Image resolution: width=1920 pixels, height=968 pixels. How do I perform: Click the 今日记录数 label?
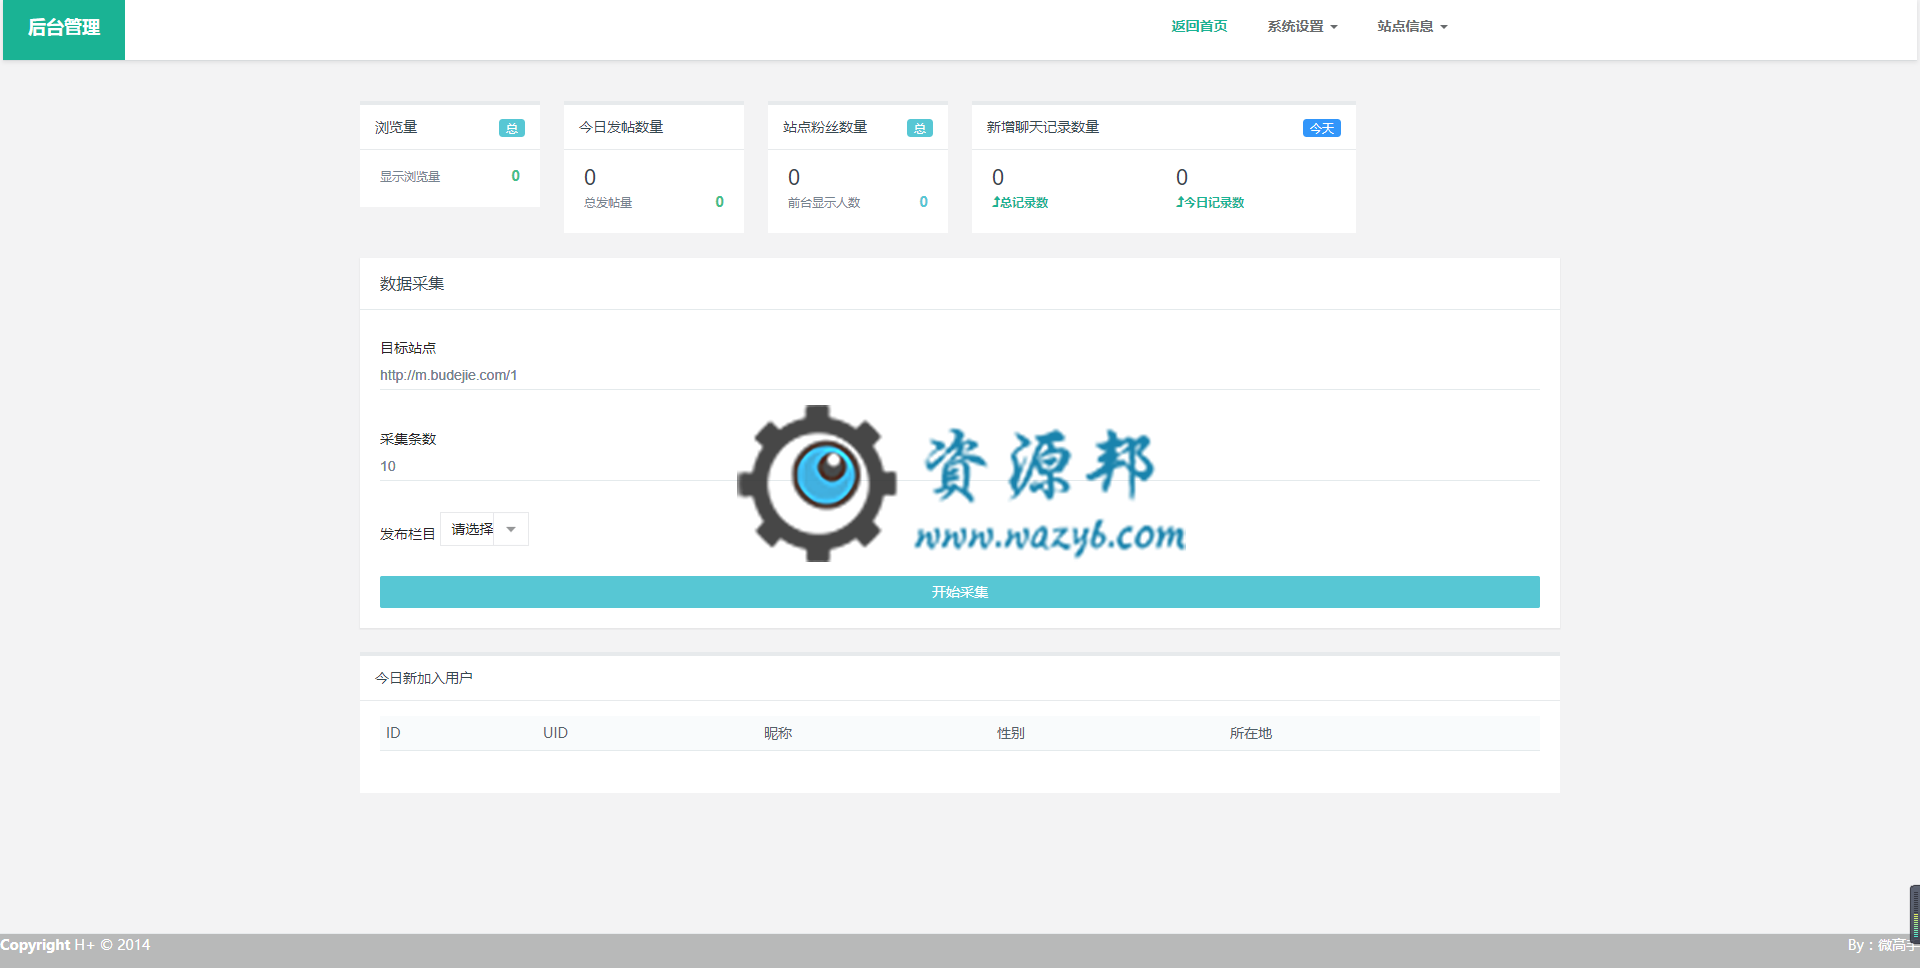(x=1210, y=202)
